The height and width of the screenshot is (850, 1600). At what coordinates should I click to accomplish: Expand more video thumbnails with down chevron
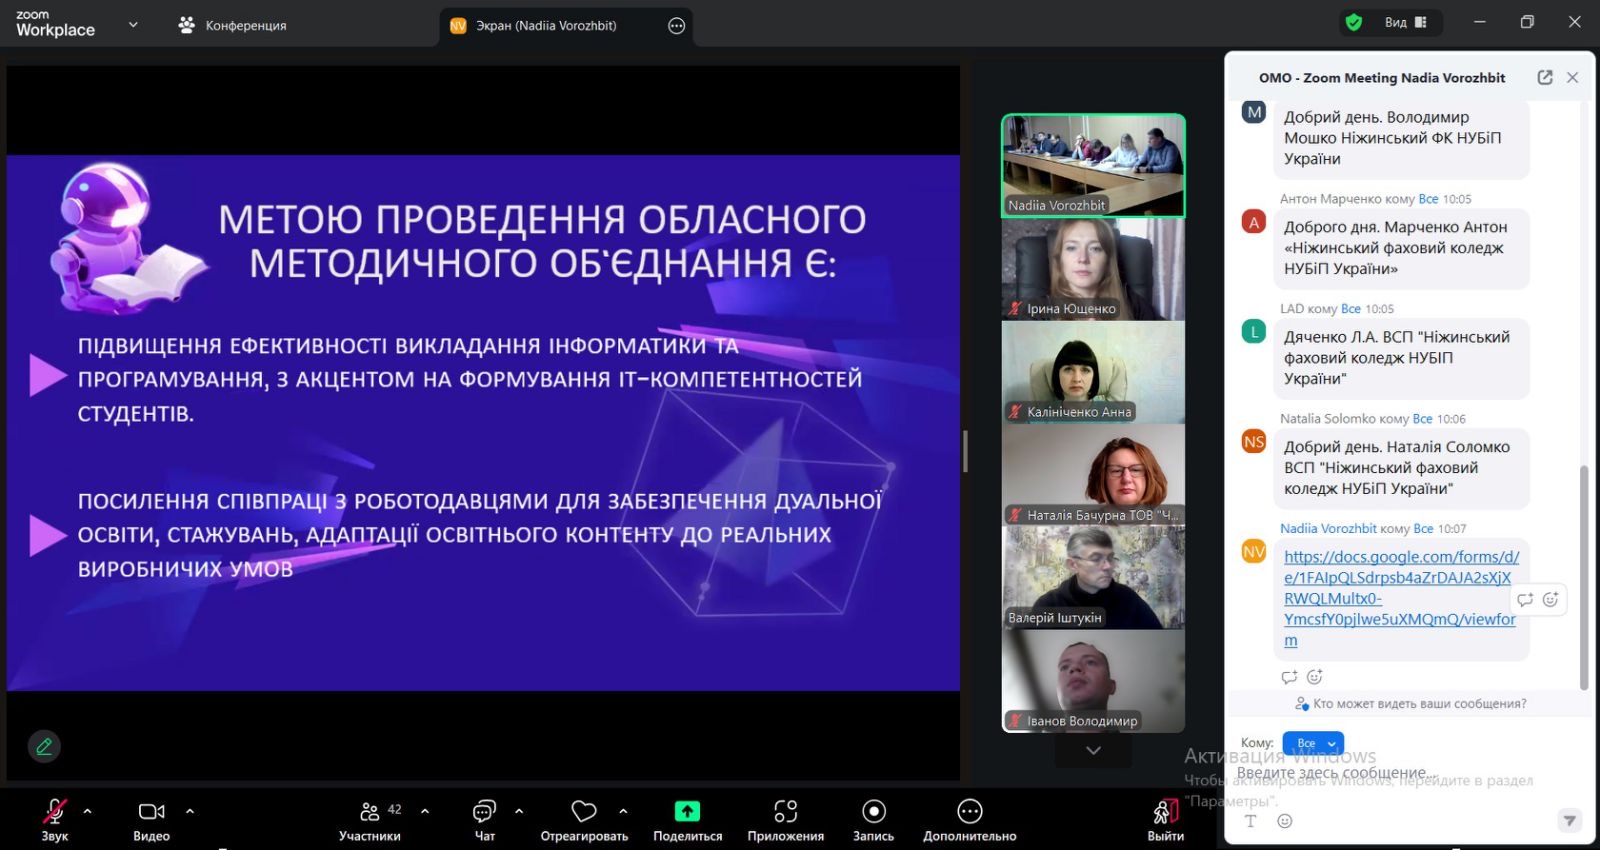pos(1093,750)
